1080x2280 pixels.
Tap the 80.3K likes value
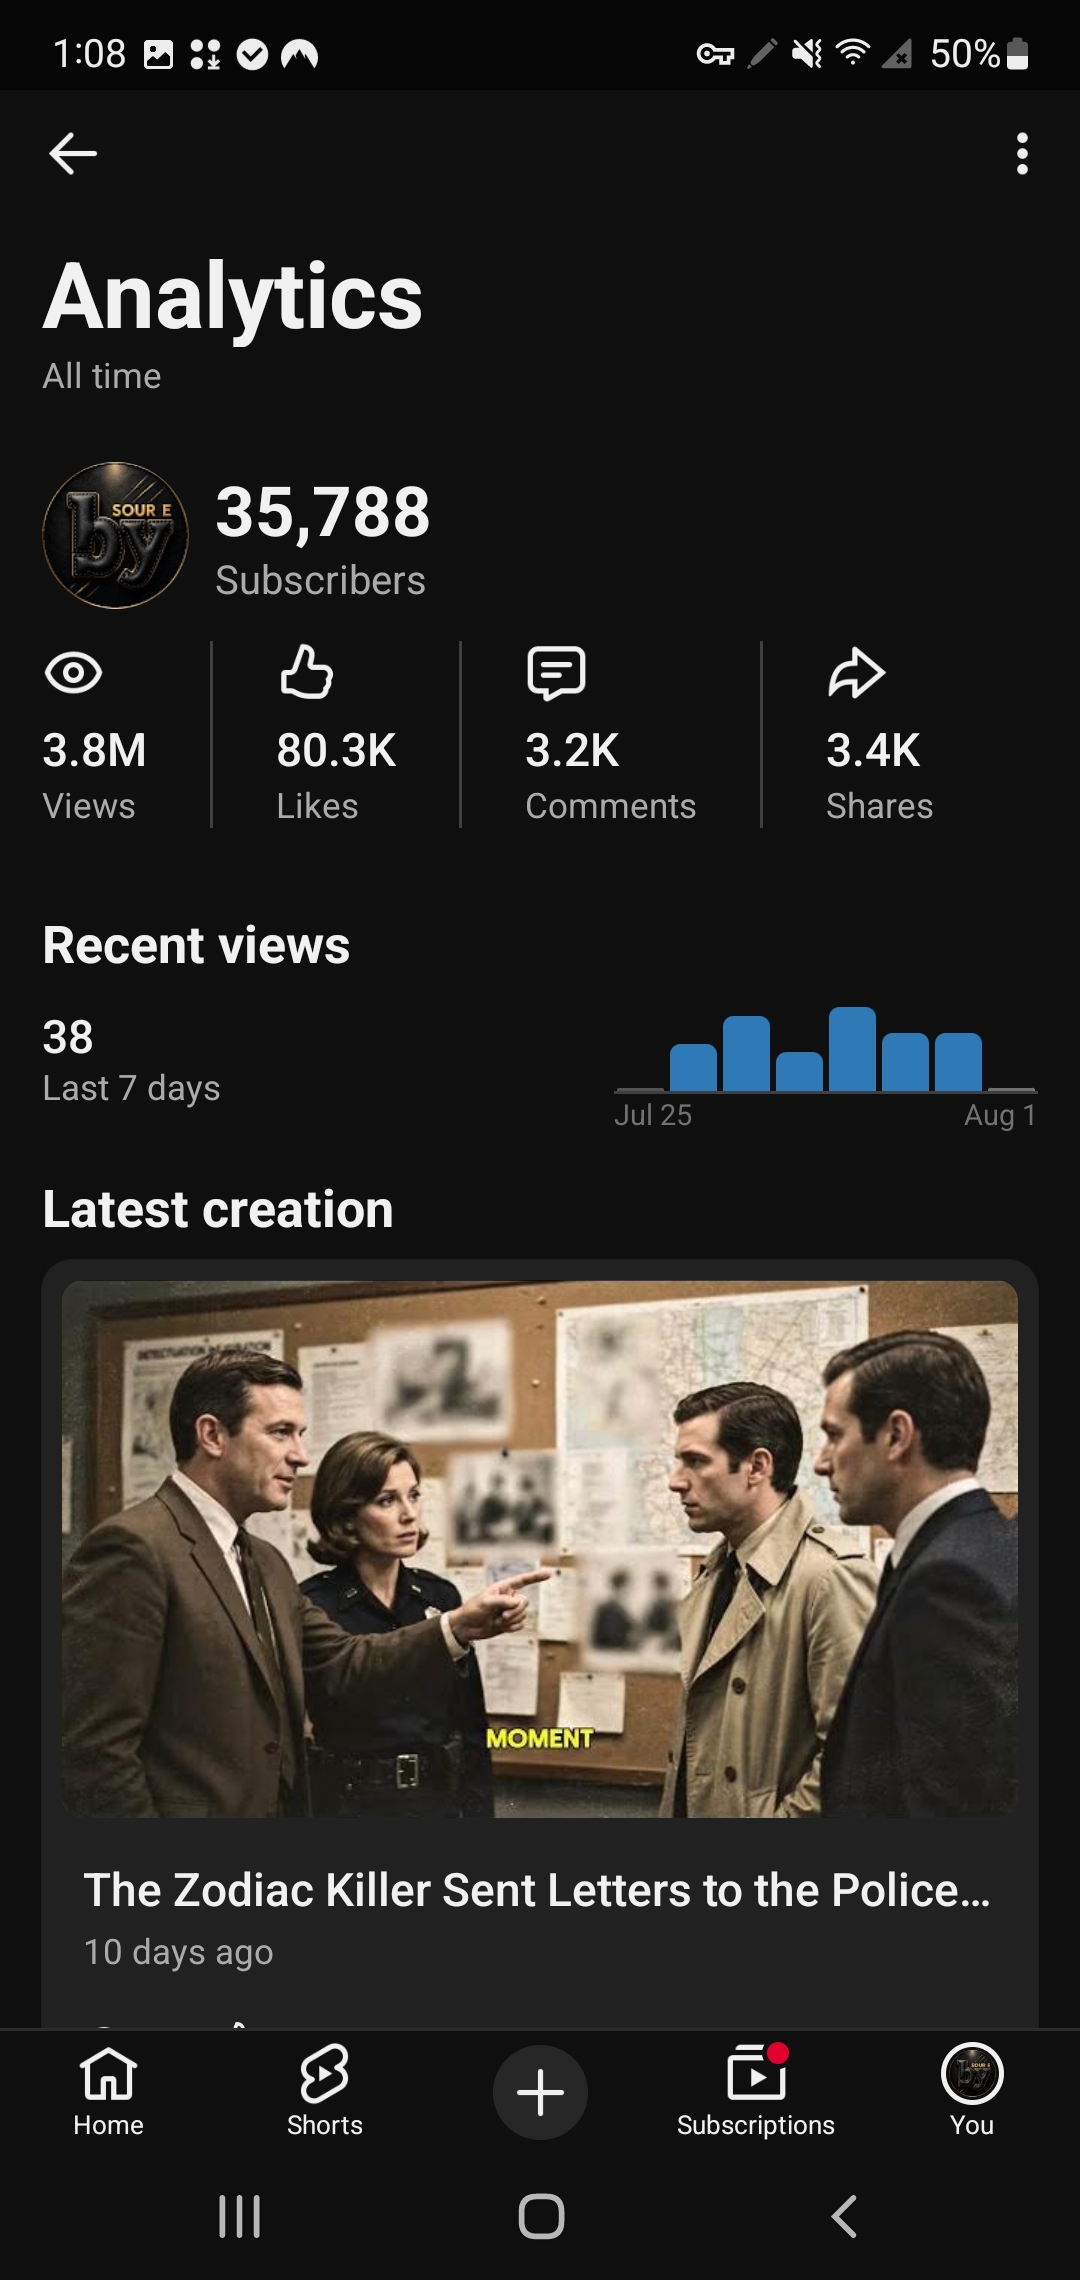point(336,750)
